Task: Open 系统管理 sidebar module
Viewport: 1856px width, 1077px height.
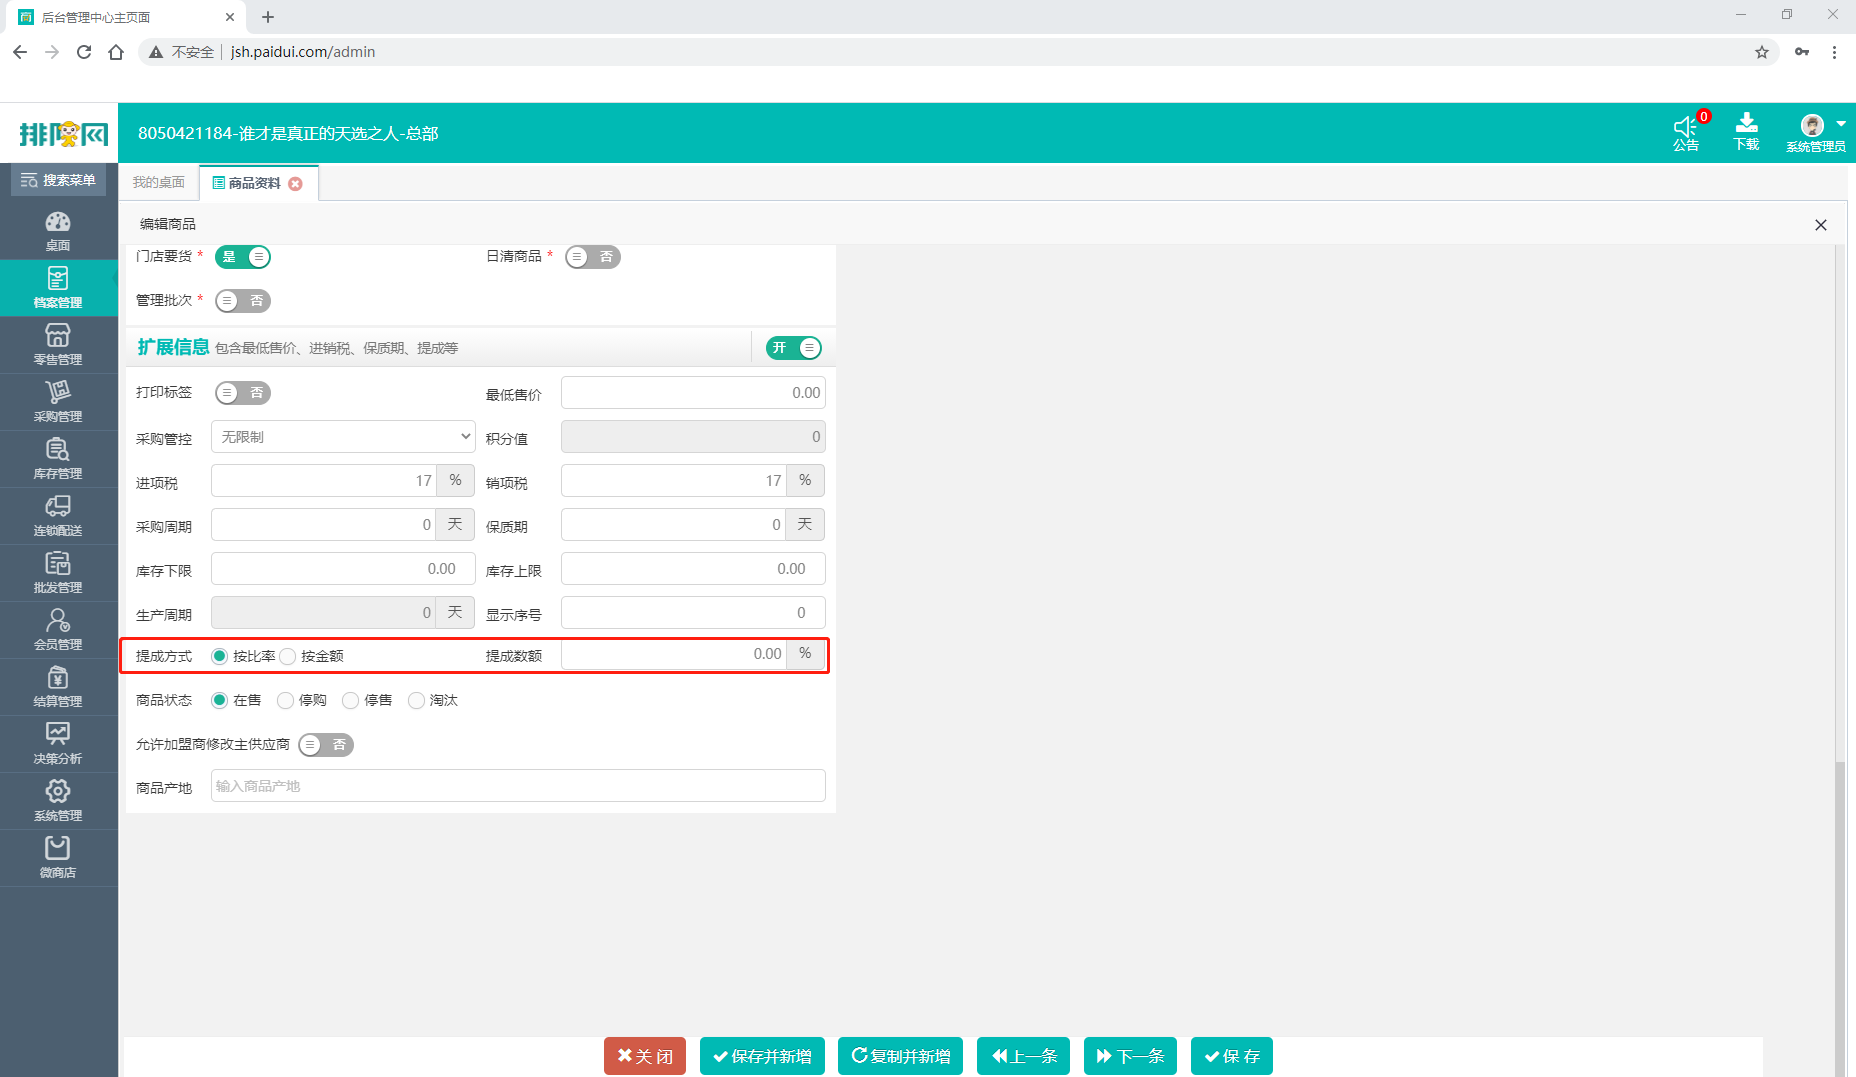Action: point(58,801)
